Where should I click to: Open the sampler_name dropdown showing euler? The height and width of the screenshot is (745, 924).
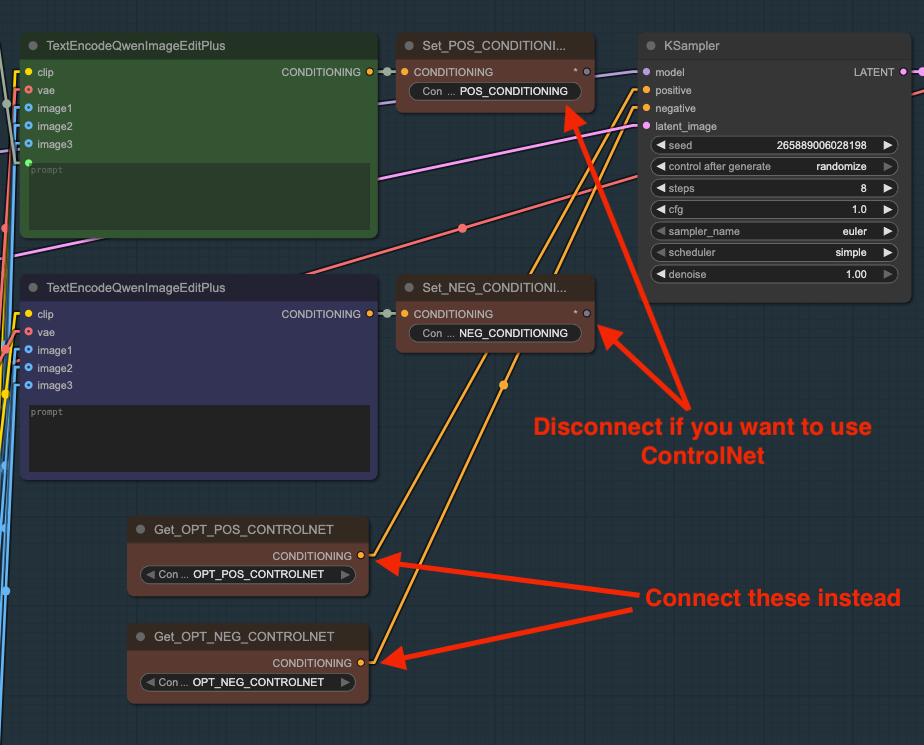pyautogui.click(x=773, y=231)
